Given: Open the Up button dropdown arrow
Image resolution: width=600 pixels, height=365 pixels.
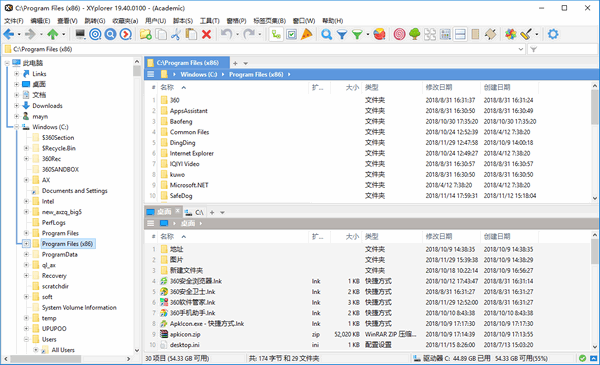Looking at the screenshot, I should (x=64, y=34).
